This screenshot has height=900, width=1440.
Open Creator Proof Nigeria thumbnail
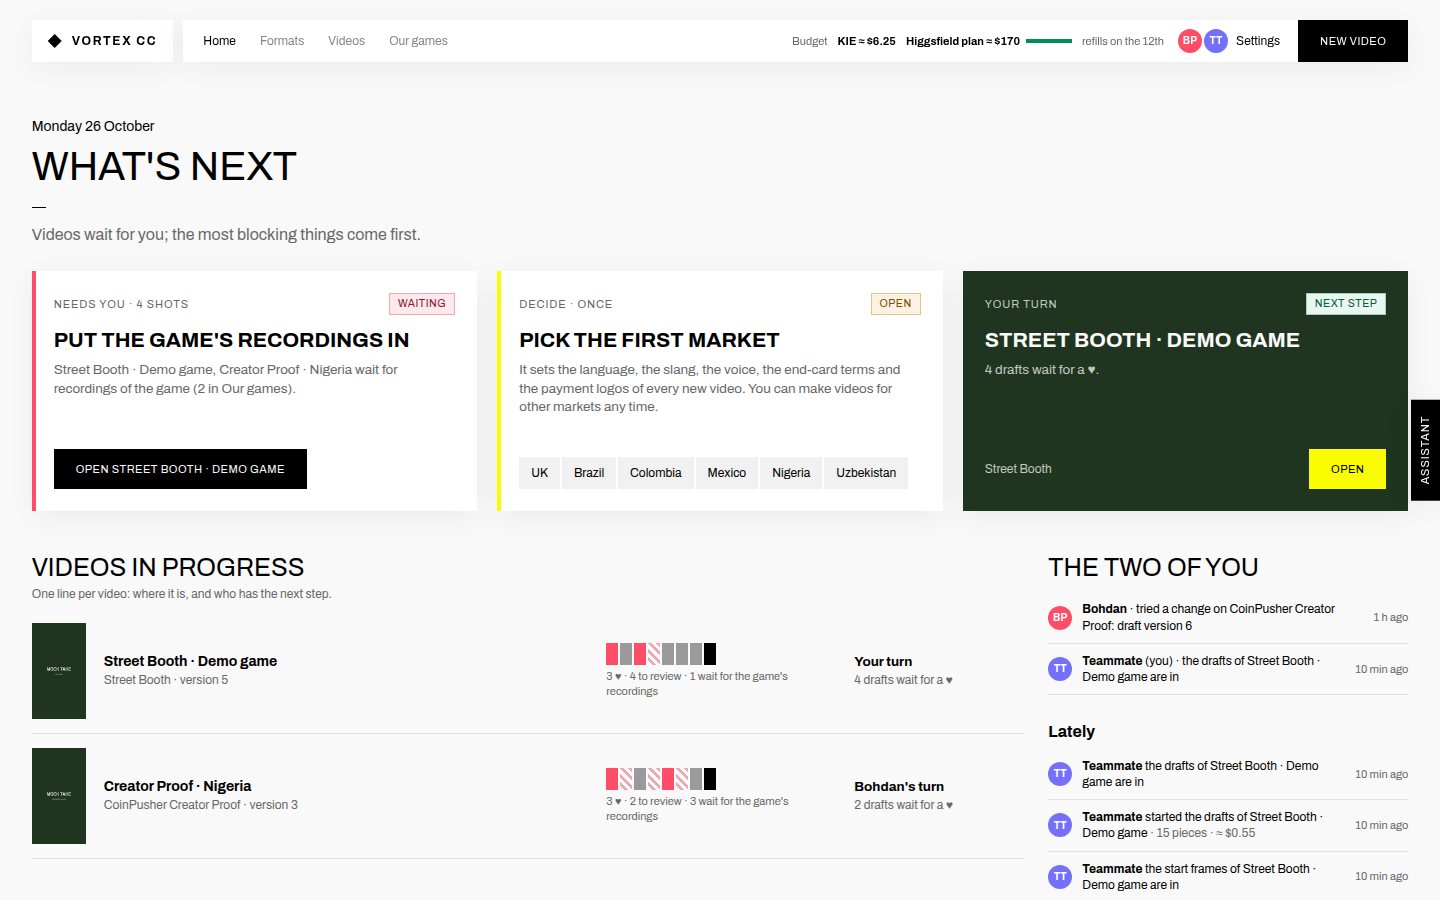coord(59,796)
